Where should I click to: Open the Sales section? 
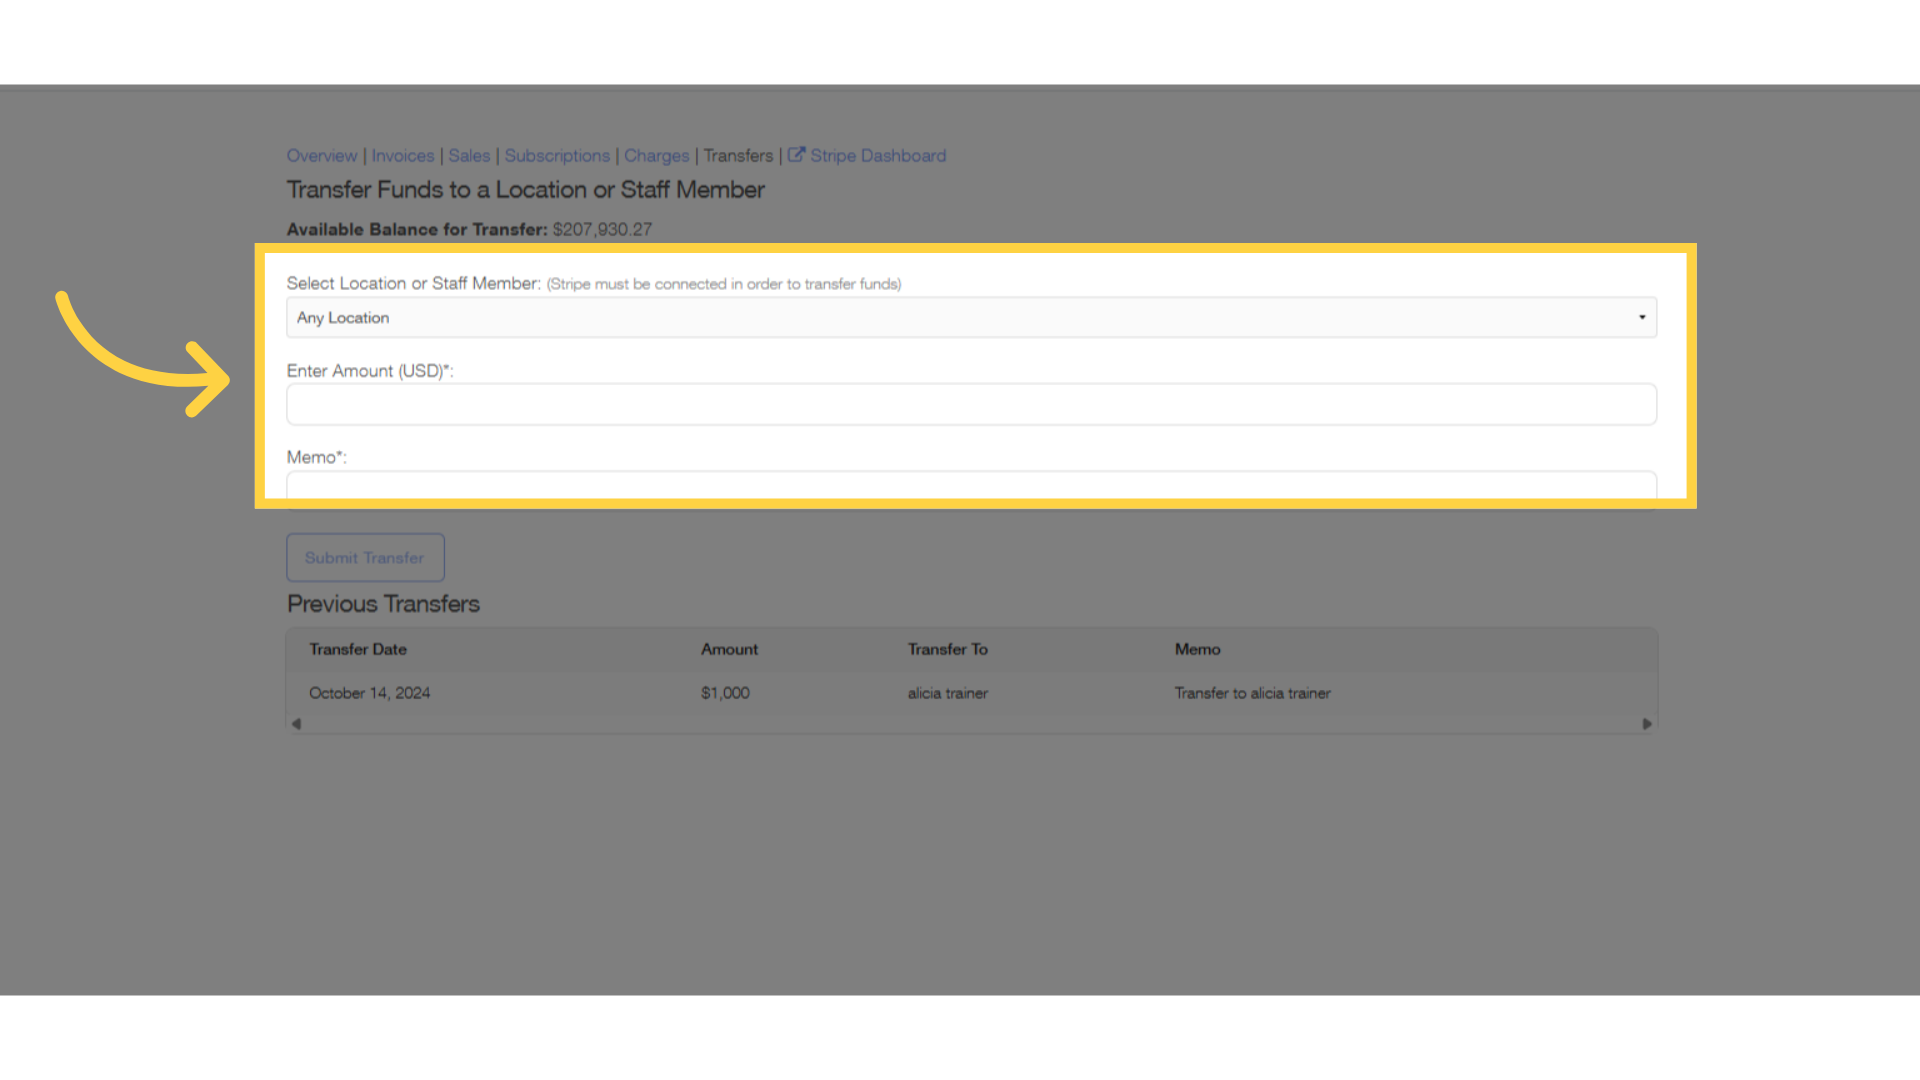click(x=469, y=156)
